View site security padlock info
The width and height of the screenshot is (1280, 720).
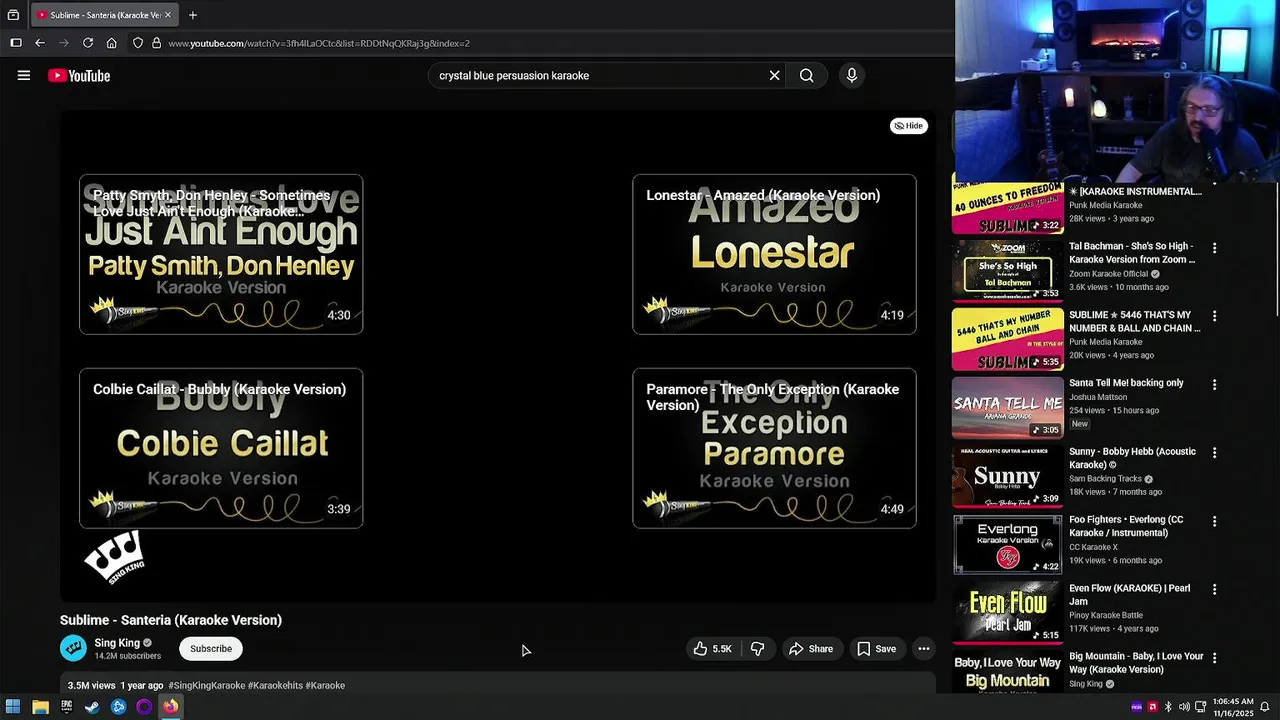156,43
